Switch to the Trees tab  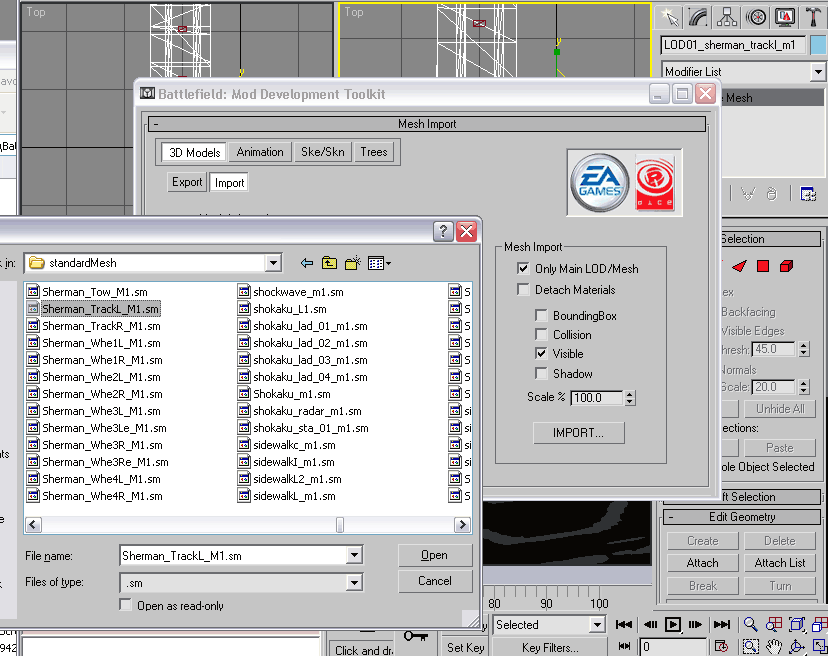coord(374,152)
